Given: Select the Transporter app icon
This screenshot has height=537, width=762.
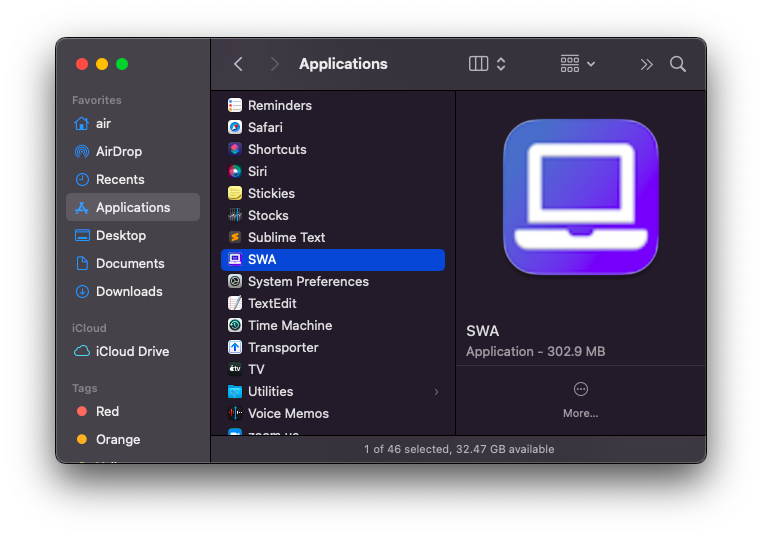Looking at the screenshot, I should coord(235,347).
